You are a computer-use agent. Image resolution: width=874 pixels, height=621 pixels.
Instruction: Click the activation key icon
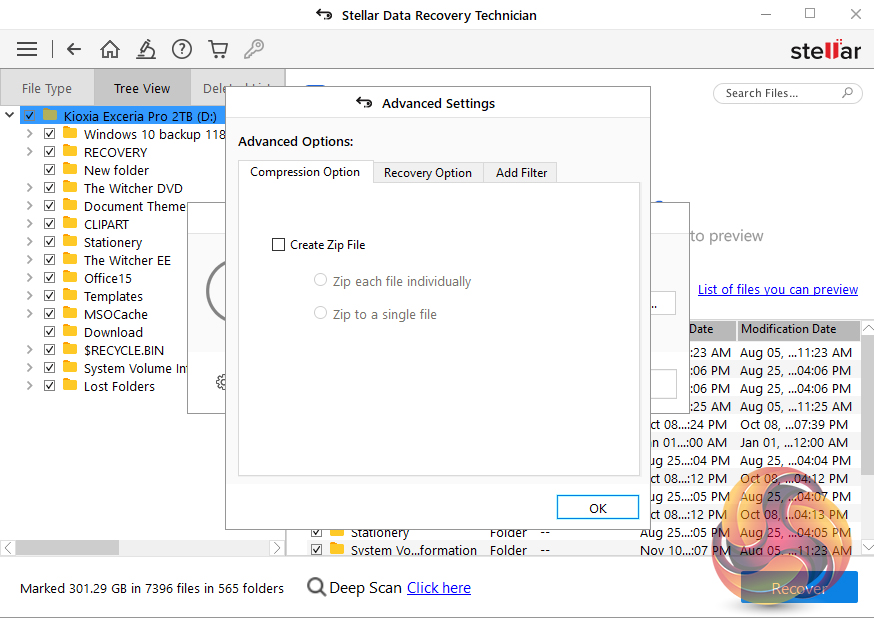point(254,49)
